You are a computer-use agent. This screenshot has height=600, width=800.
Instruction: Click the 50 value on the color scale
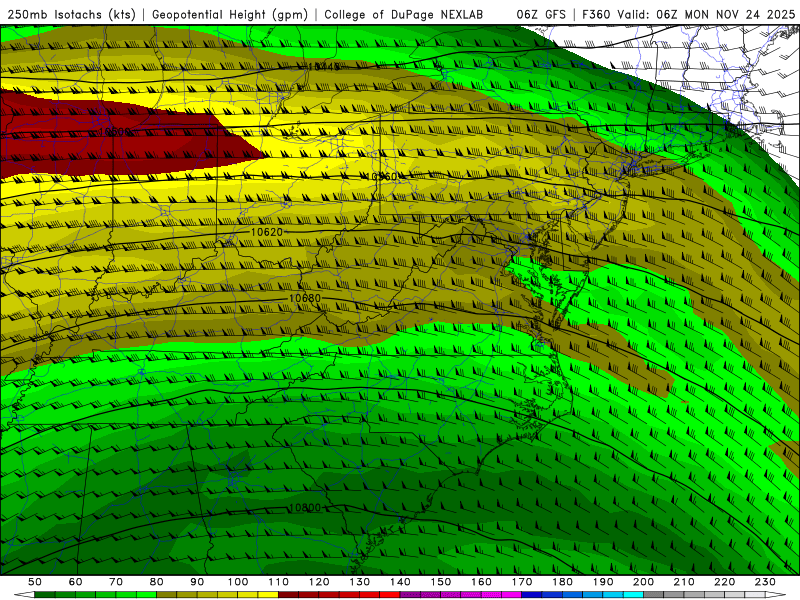point(35,582)
